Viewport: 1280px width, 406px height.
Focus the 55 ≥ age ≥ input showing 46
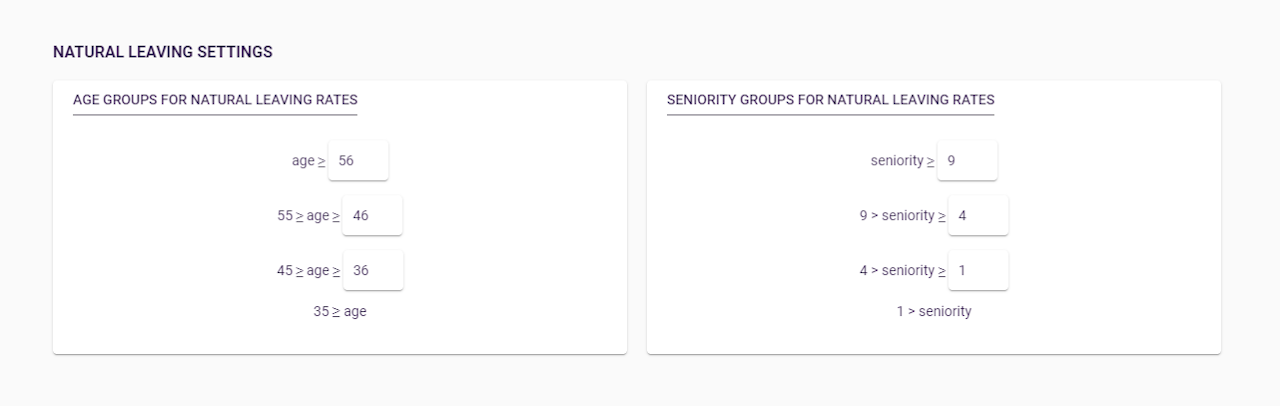point(372,216)
